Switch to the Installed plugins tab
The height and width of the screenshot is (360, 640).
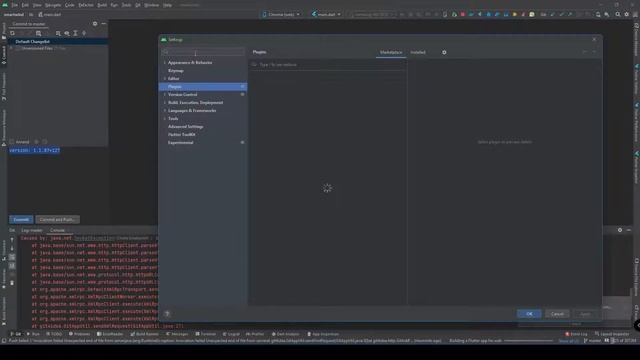(x=418, y=52)
